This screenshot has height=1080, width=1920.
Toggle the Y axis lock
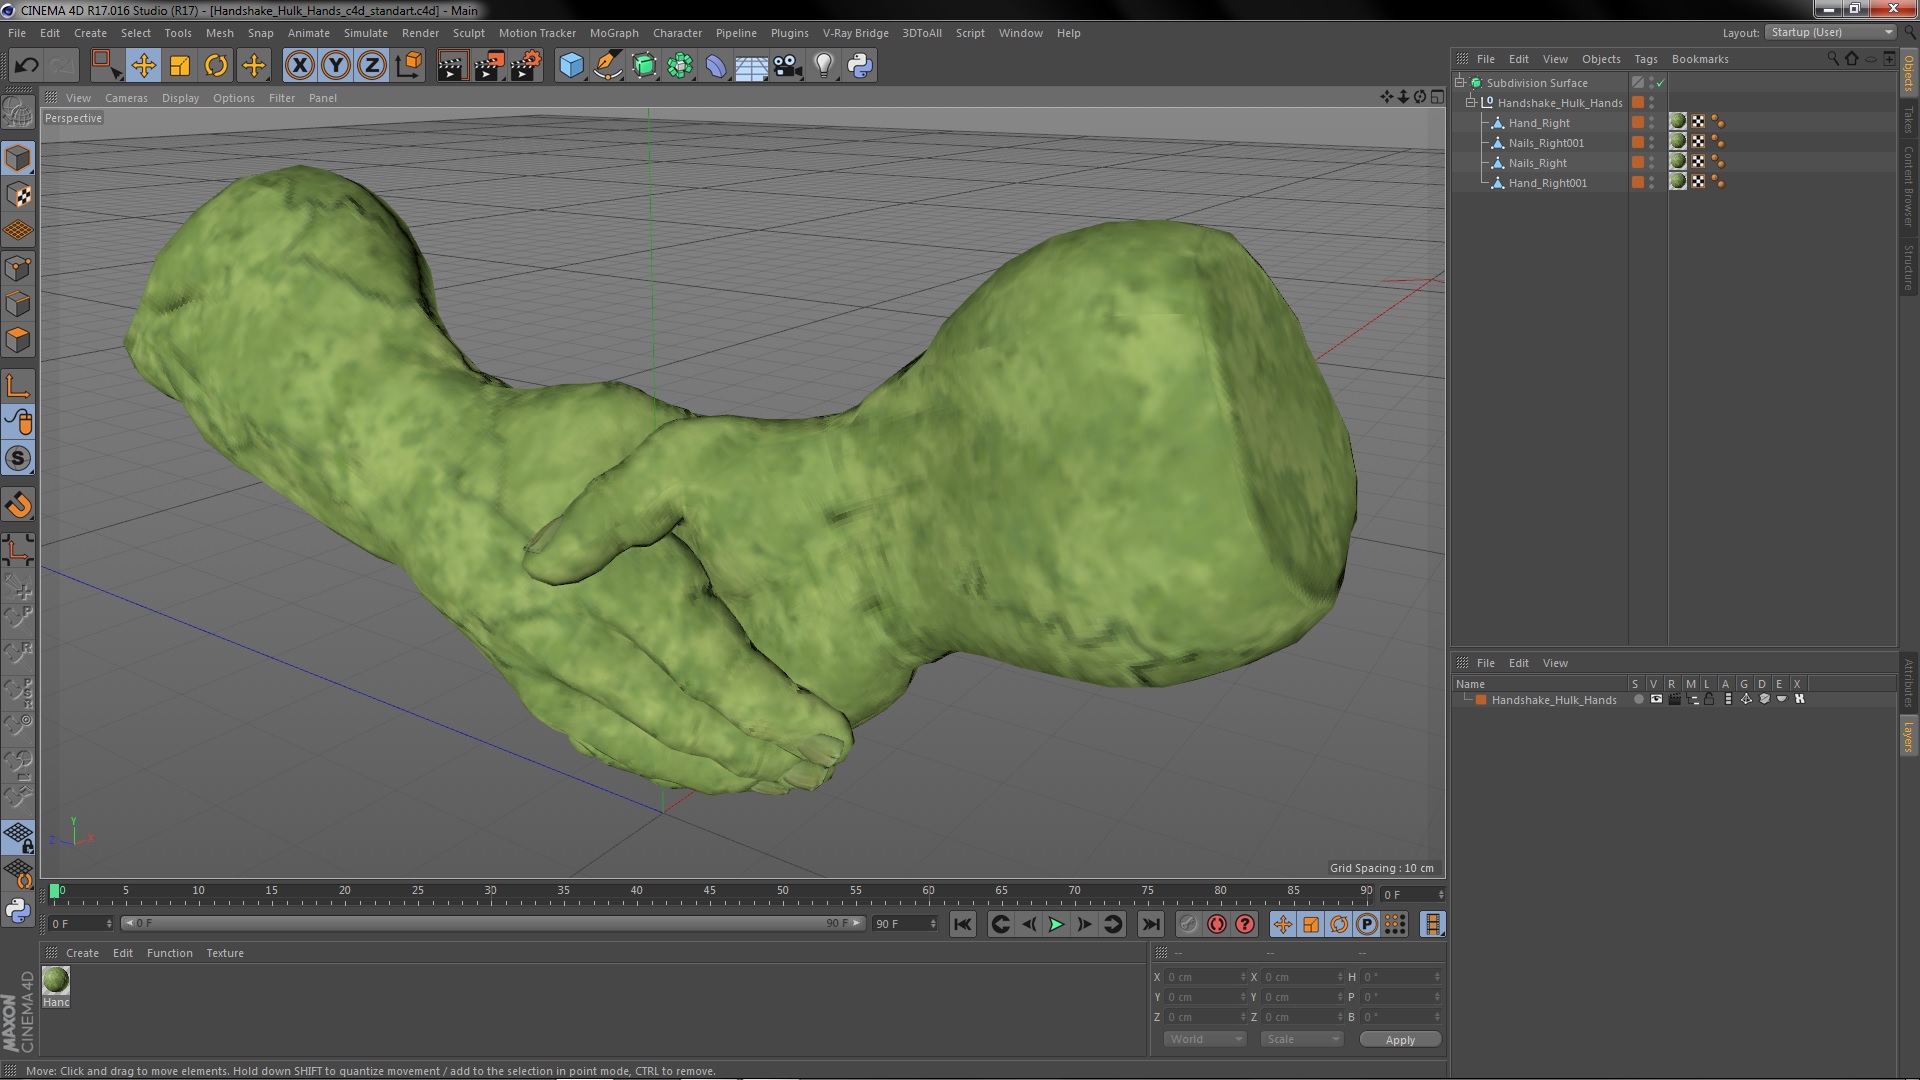(336, 66)
